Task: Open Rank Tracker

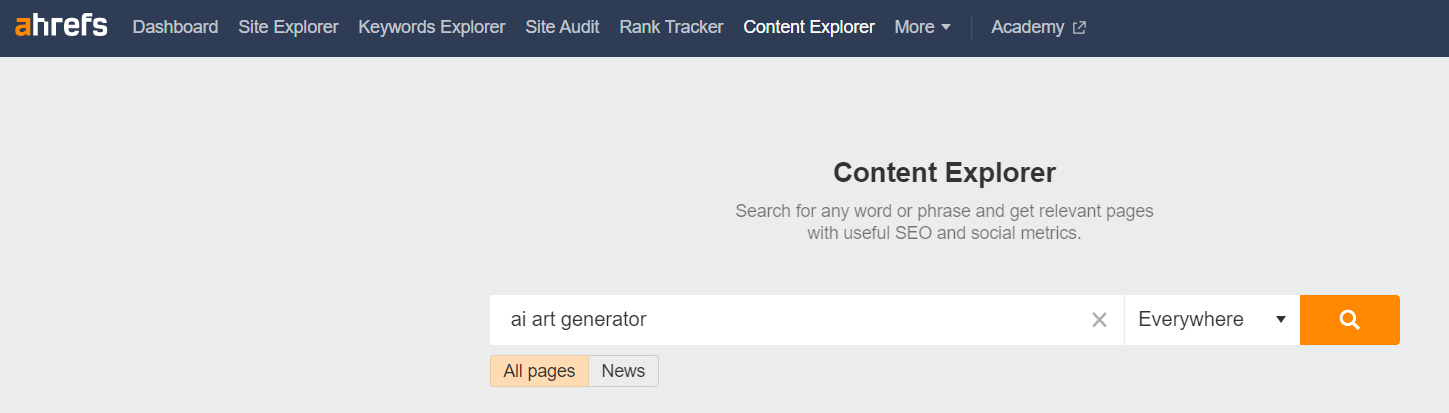Action: pyautogui.click(x=671, y=27)
